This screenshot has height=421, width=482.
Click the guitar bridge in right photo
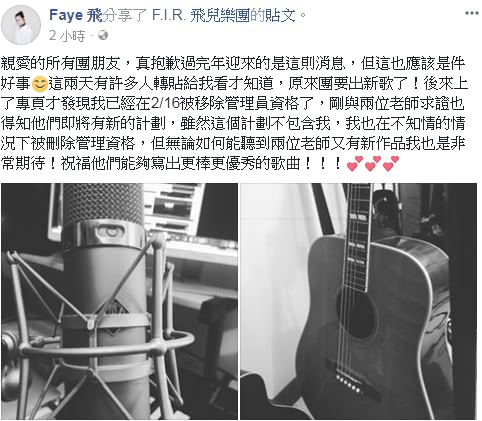coord(351,380)
